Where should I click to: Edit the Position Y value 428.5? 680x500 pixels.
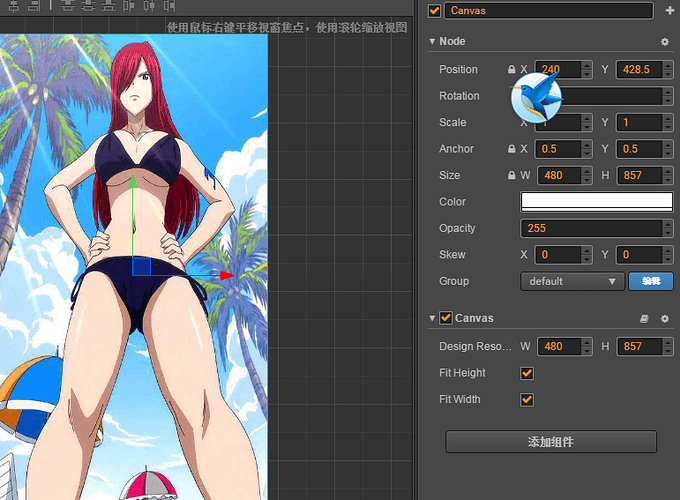[639, 69]
